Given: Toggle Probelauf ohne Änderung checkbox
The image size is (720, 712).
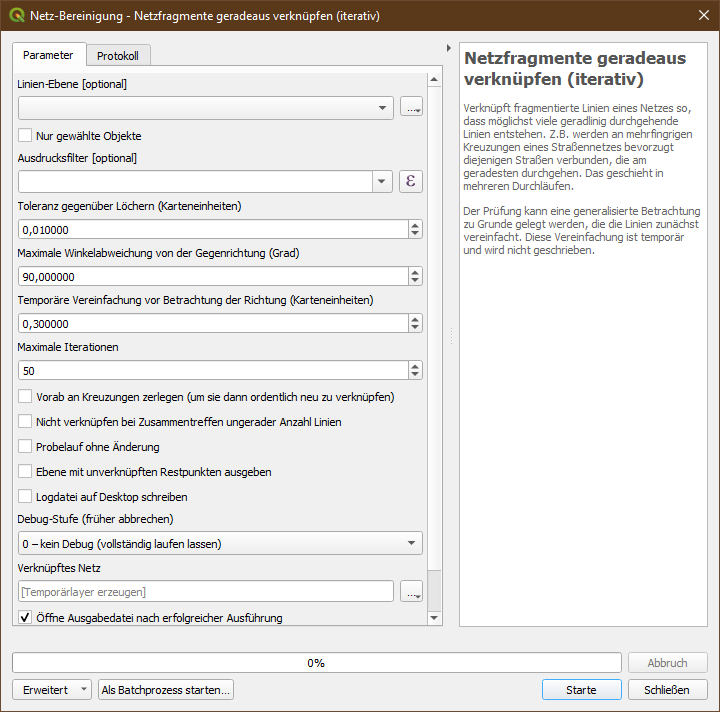Looking at the screenshot, I should (x=25, y=447).
